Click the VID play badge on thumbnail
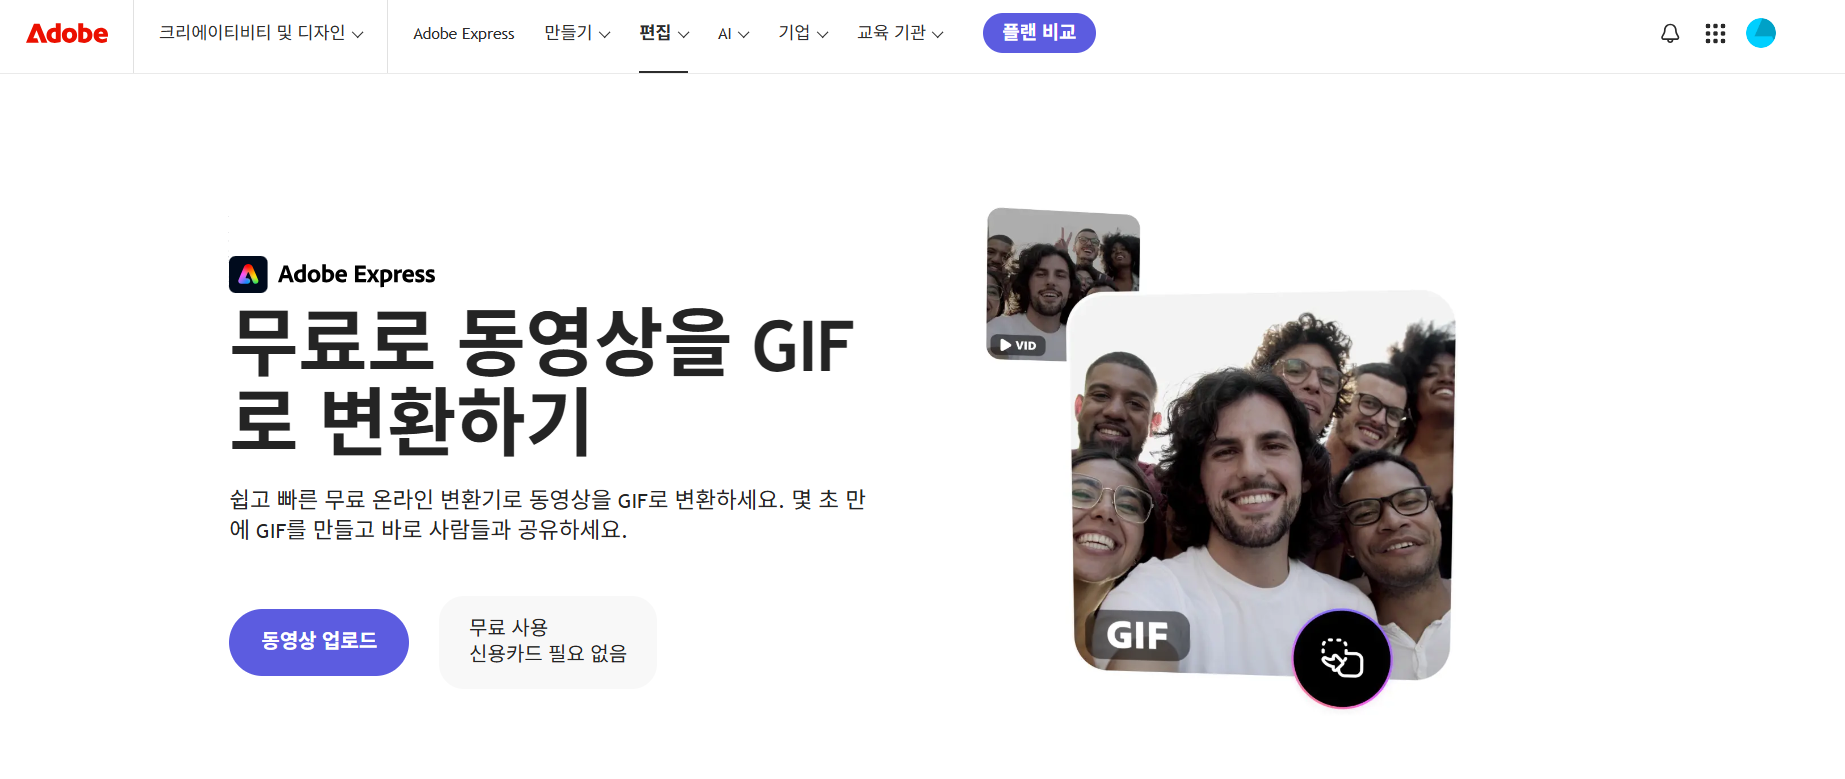 (1019, 345)
